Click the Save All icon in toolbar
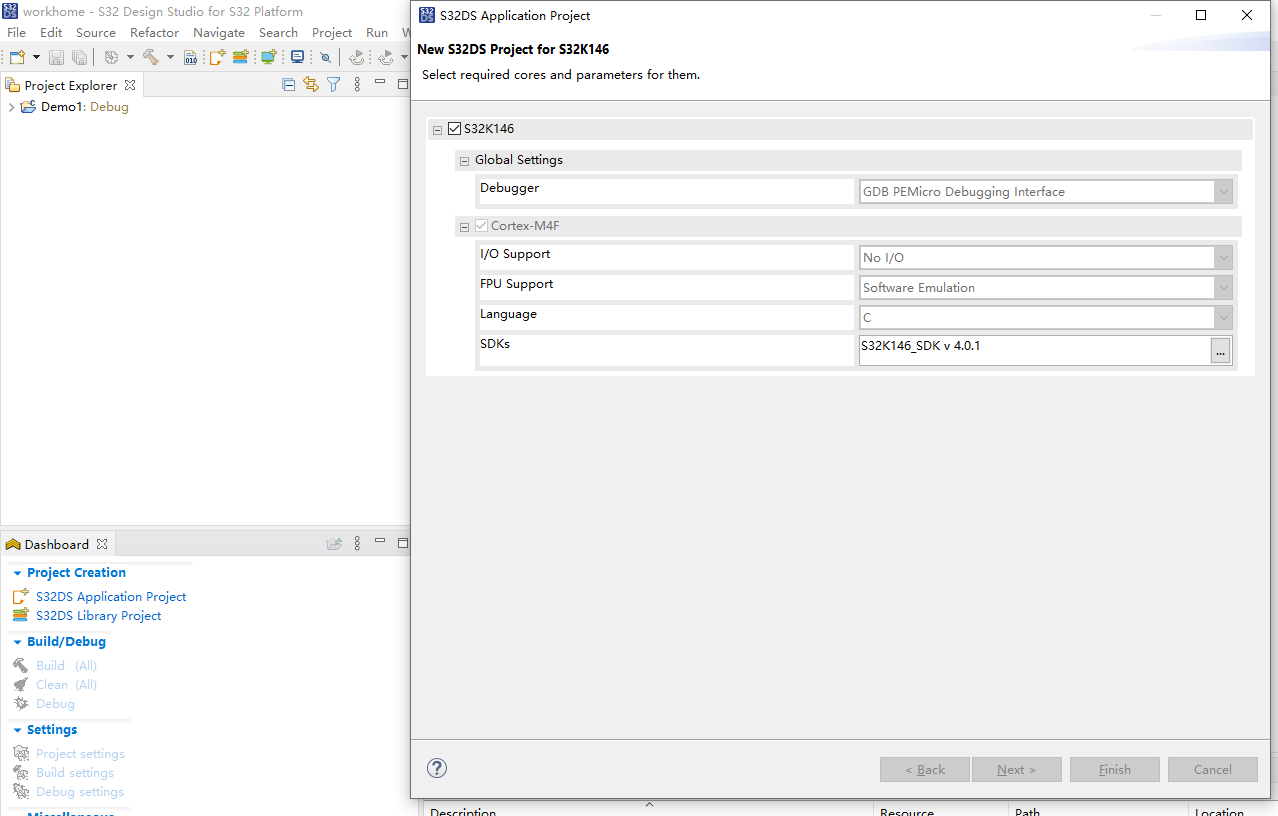 (x=79, y=58)
